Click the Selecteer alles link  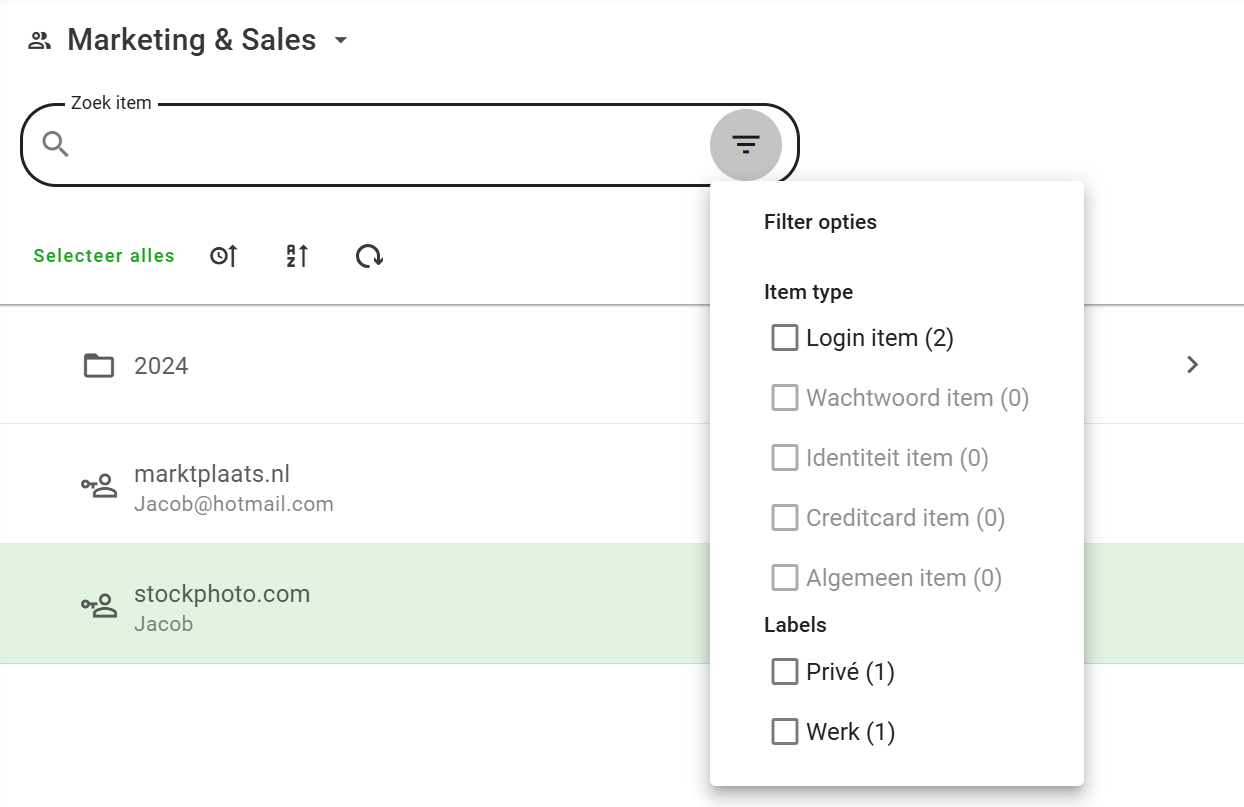[x=104, y=256]
